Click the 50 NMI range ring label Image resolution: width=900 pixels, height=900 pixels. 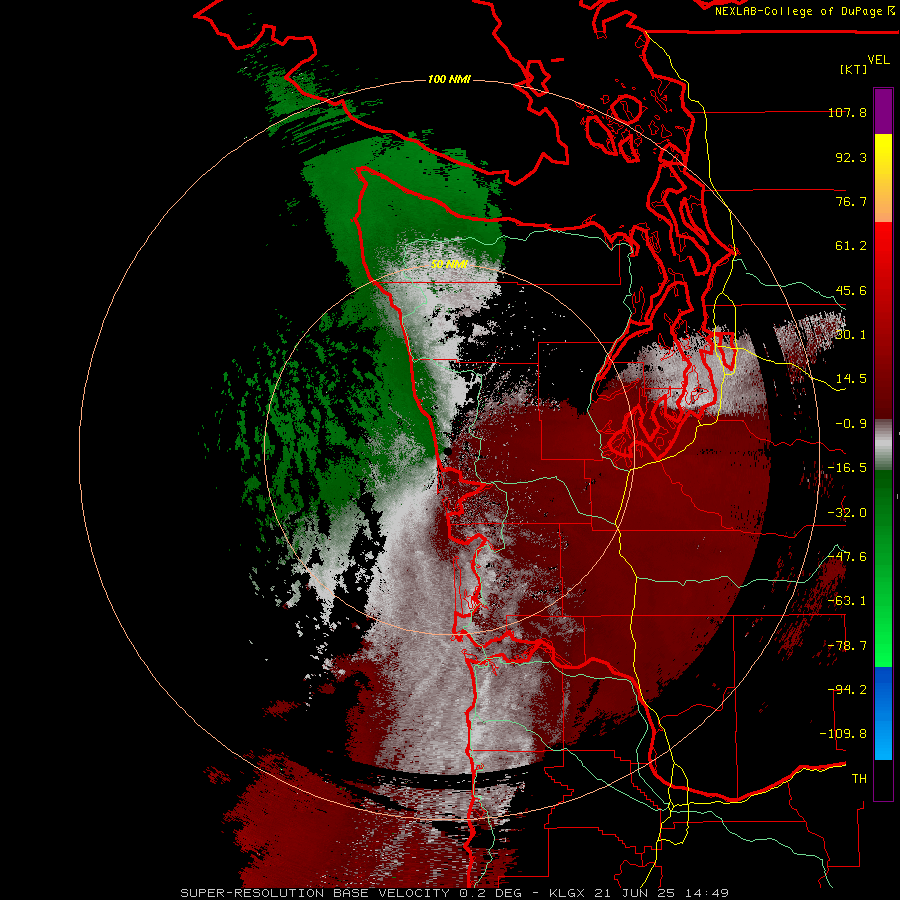(449, 265)
